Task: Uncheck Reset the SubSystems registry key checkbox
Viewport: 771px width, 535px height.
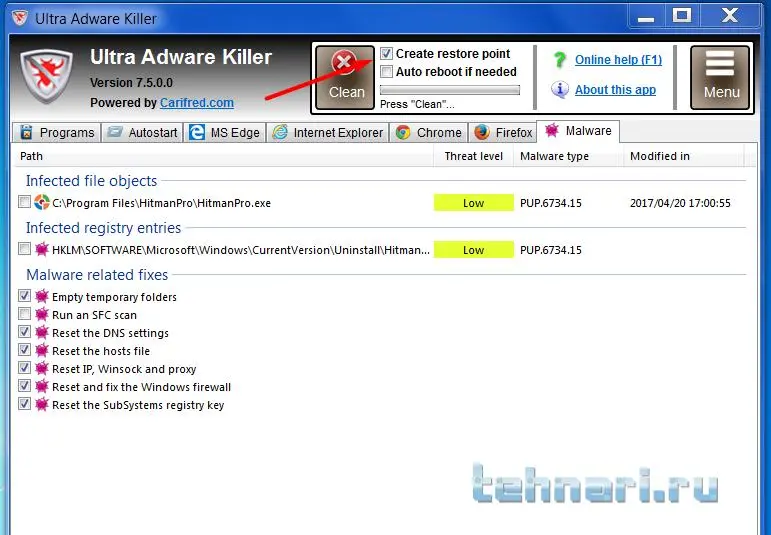Action: (24, 404)
